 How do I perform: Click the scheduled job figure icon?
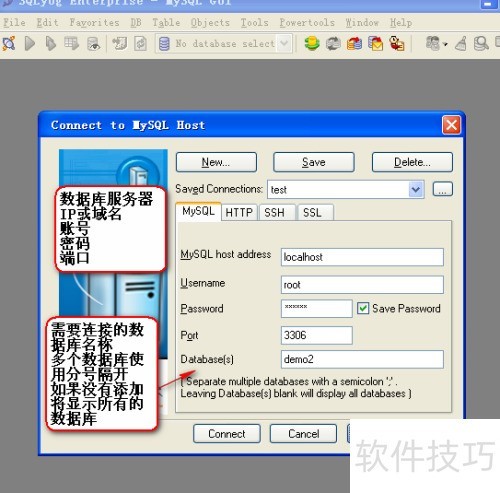pyautogui.click(x=397, y=43)
